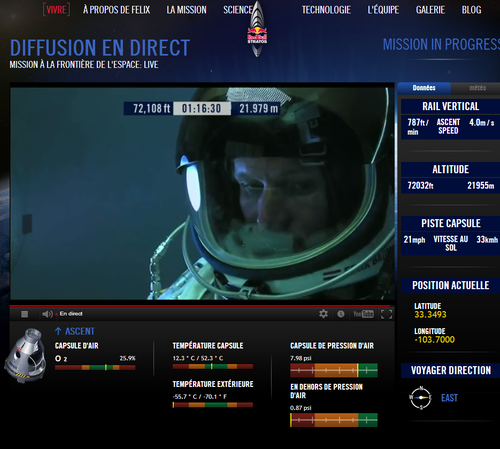Click the 25.9% oxygen reading
Screen dimensions: 500x449
(x=128, y=358)
